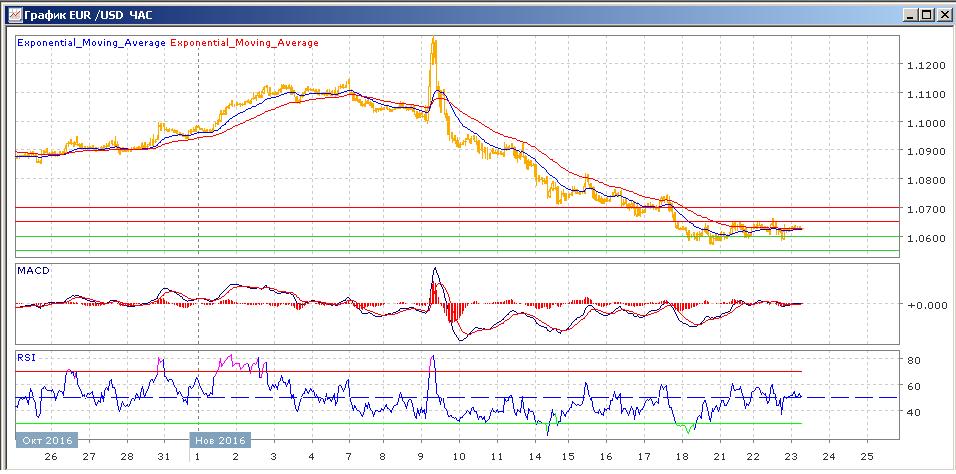Minimize the EUR/USD chart window
The height and width of the screenshot is (474, 956).
pyautogui.click(x=909, y=14)
